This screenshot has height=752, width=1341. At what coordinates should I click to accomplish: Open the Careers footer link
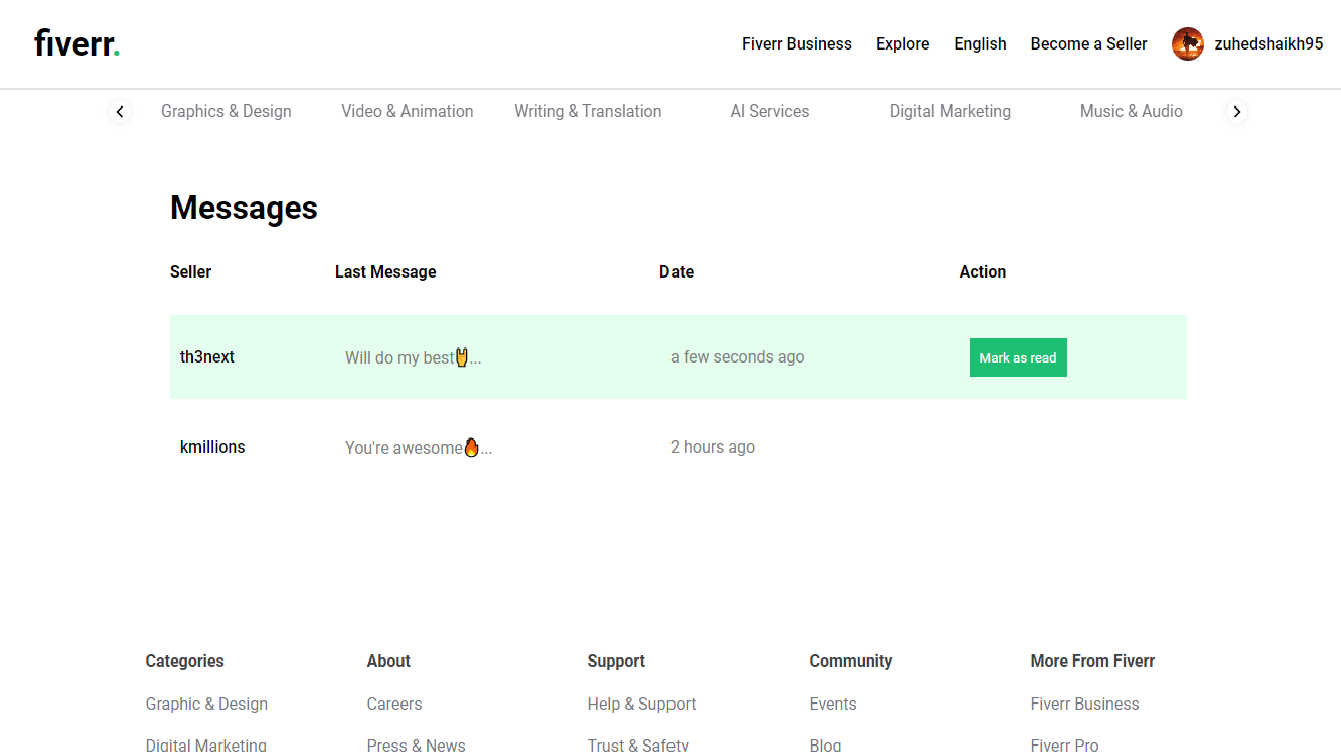click(x=395, y=704)
